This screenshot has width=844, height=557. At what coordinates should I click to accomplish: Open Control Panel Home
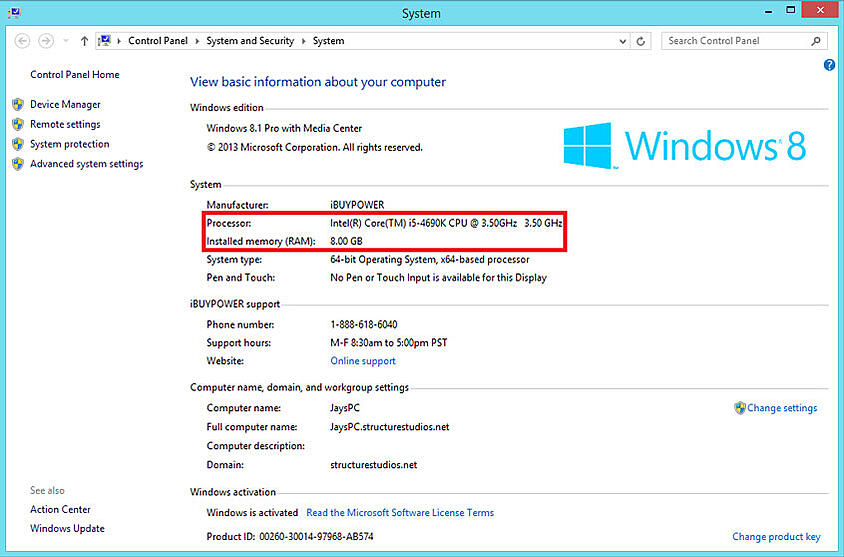[75, 75]
